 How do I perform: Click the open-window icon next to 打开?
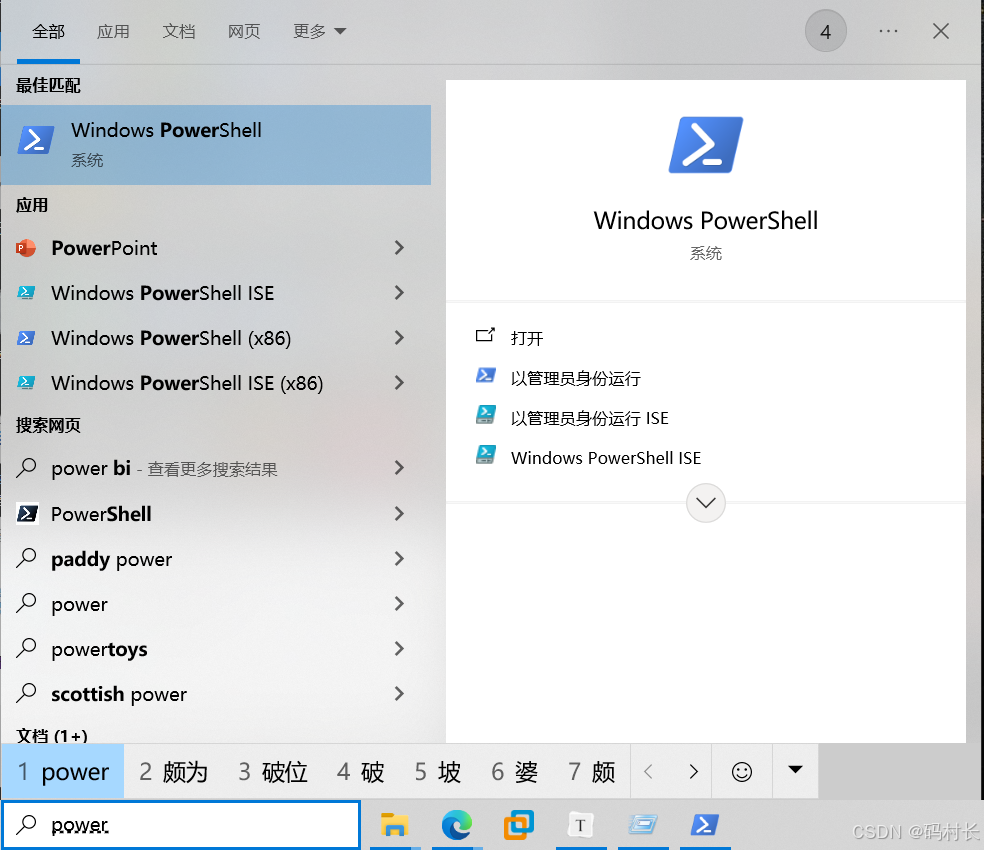click(485, 335)
